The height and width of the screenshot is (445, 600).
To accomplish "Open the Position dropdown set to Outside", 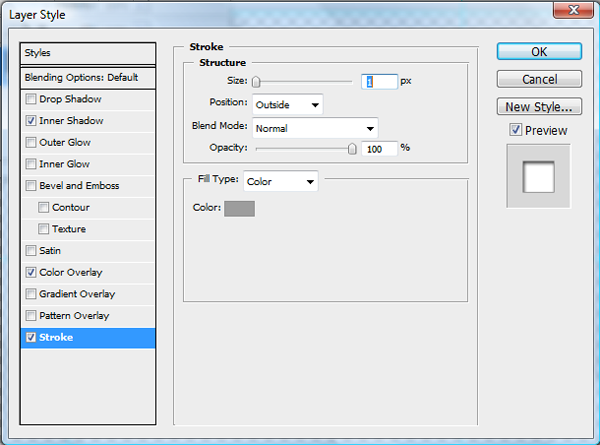I will point(287,104).
